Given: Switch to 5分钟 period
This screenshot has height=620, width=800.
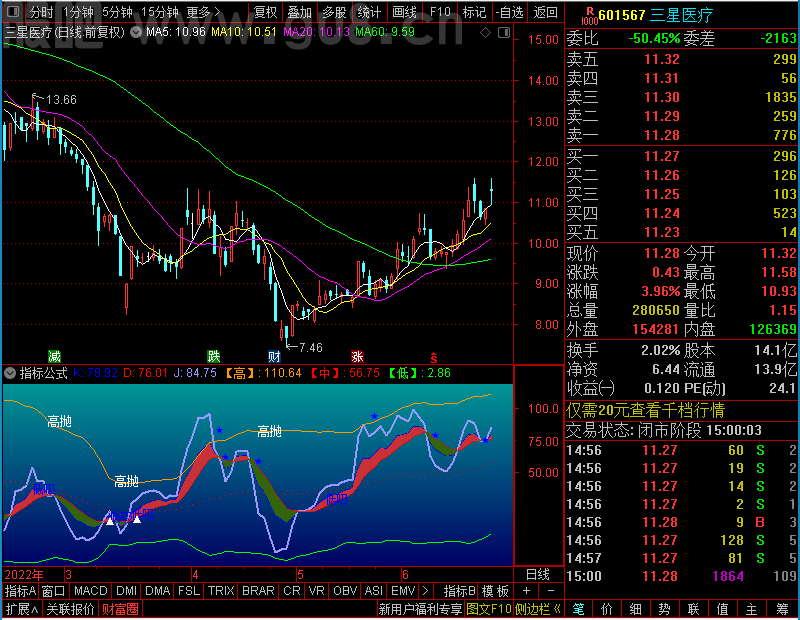Looking at the screenshot, I should coord(117,12).
